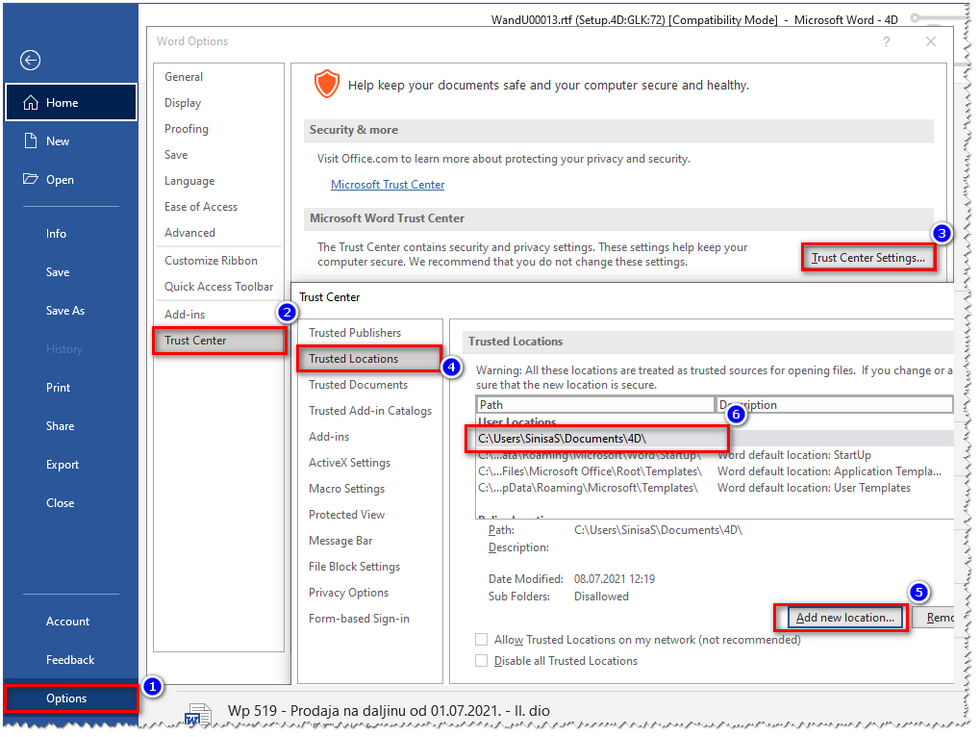Select Customize Ribbon category
The width and height of the screenshot is (980, 737).
tap(211, 261)
